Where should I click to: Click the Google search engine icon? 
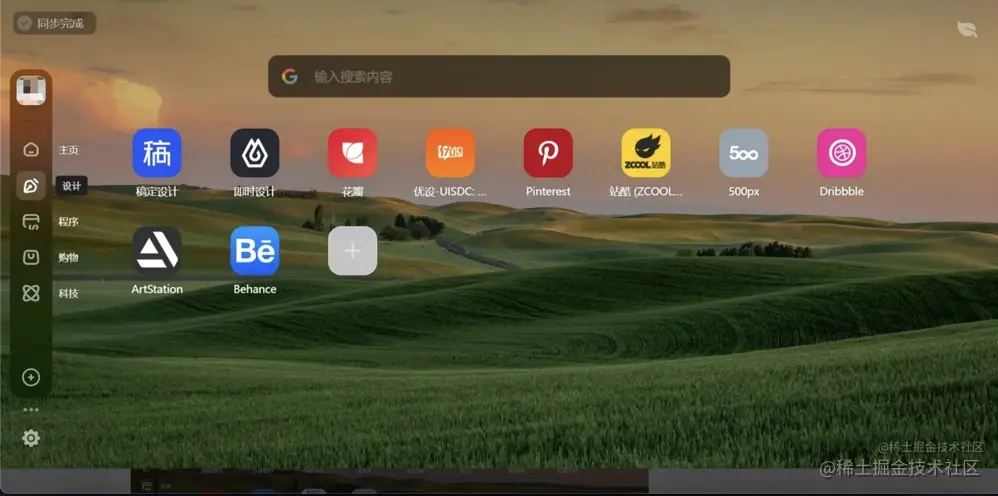point(290,76)
